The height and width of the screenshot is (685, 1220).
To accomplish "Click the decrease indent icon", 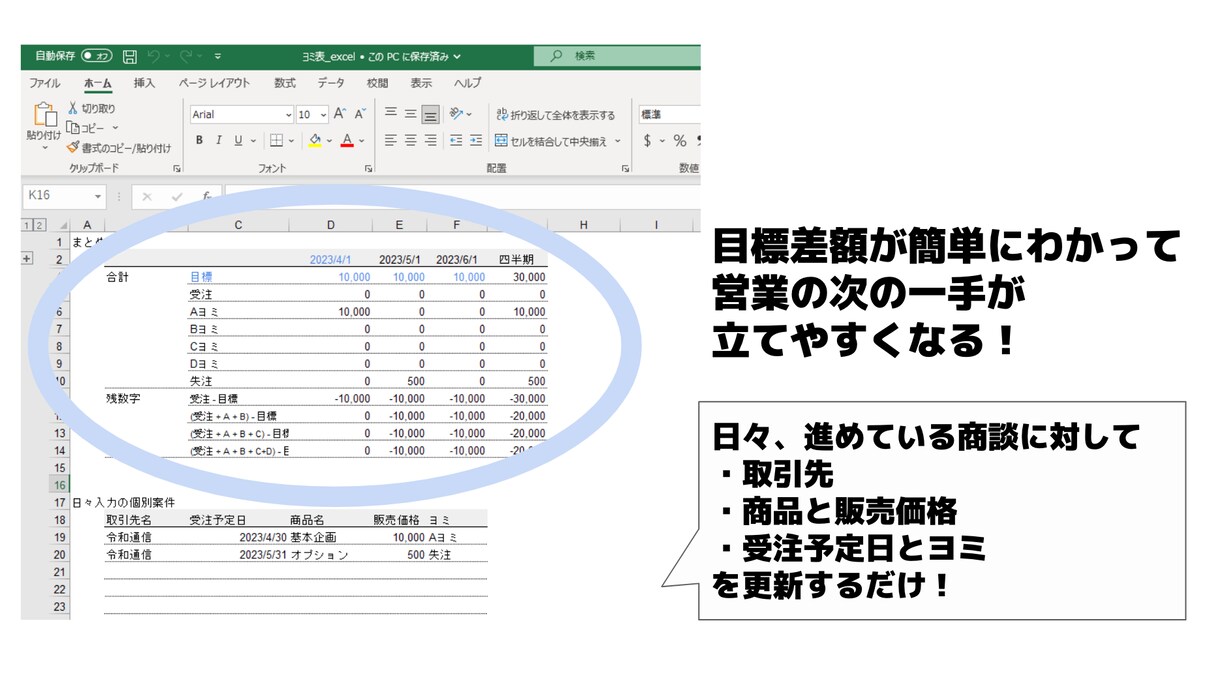I will 456,141.
